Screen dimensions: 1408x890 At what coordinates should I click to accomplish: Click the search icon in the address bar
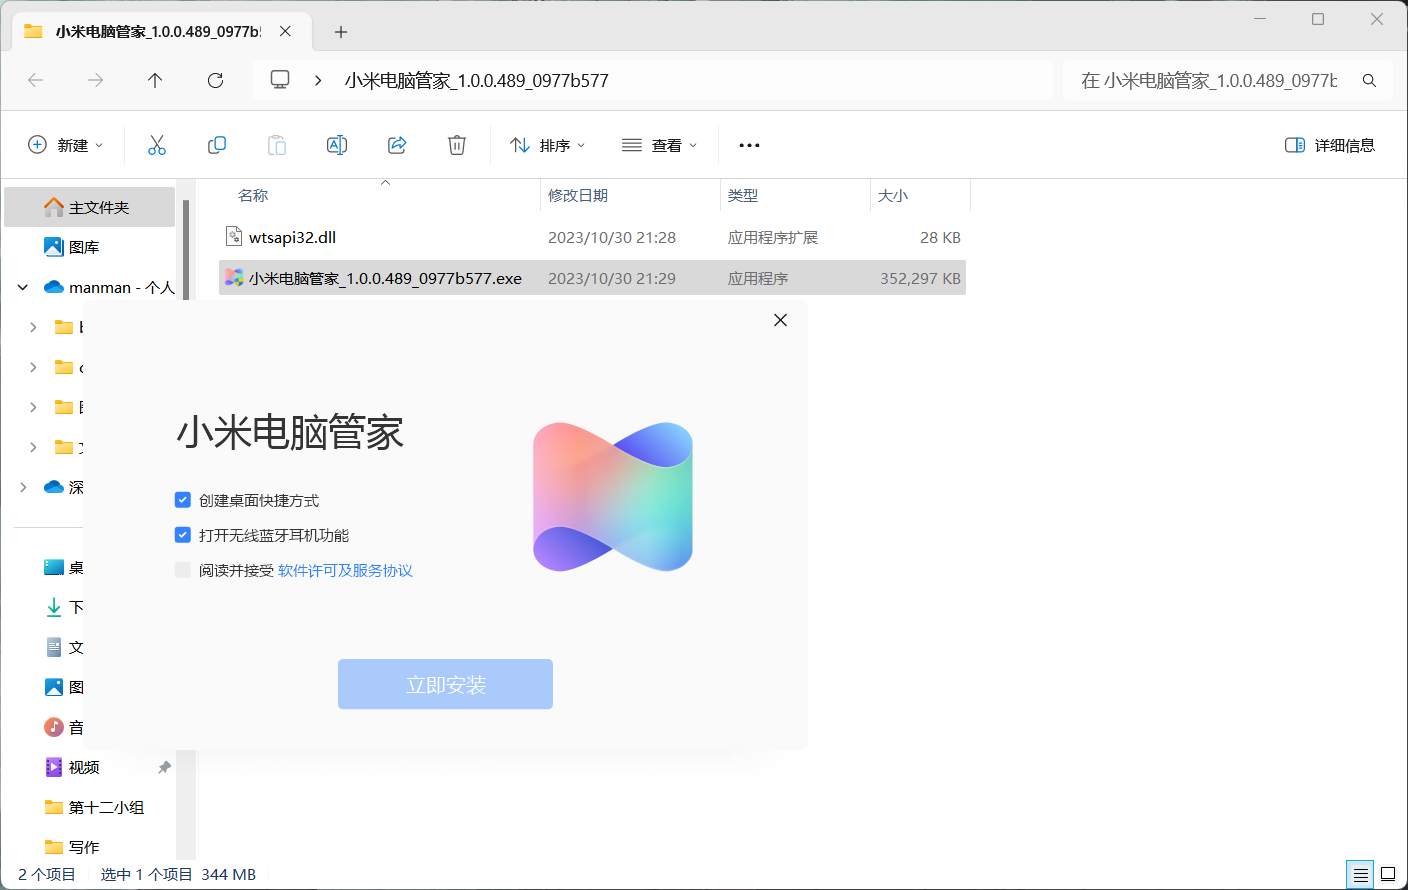click(1369, 80)
